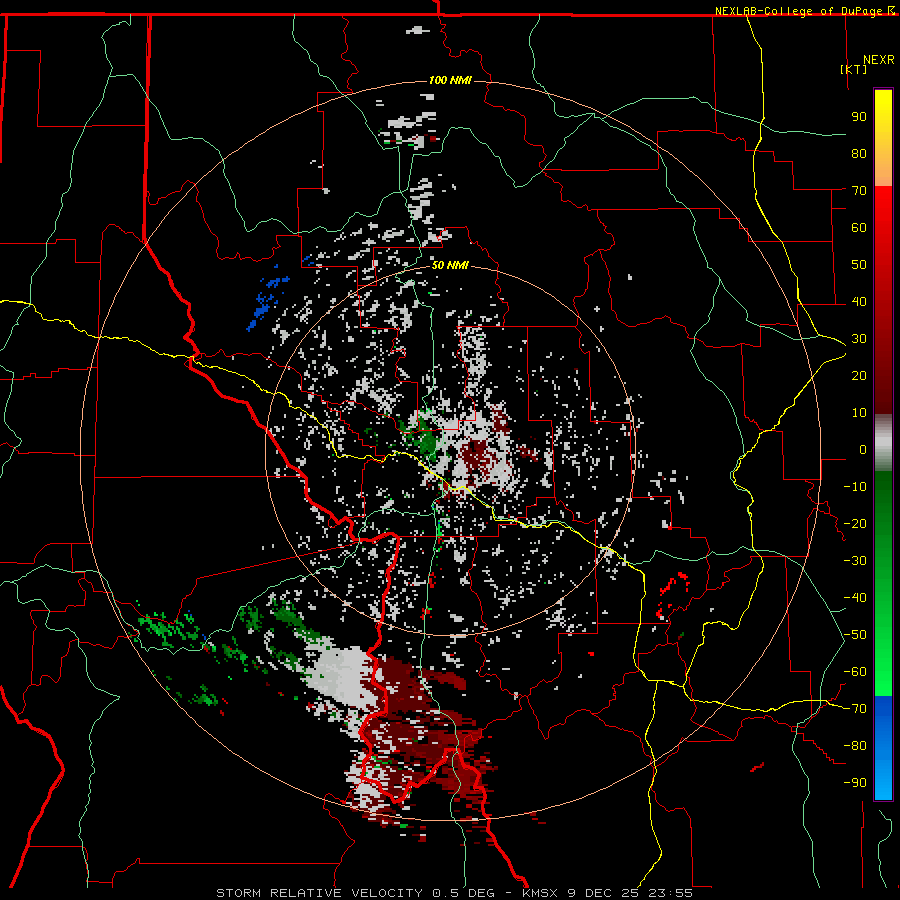Click the -90 value on the velocity scale
Screen dimensions: 900x900
[x=855, y=783]
